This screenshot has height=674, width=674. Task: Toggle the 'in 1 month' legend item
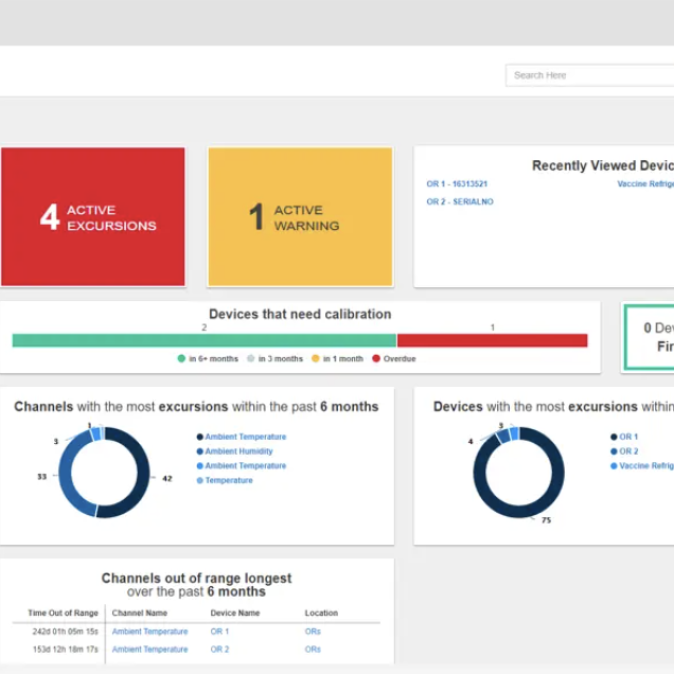337,358
